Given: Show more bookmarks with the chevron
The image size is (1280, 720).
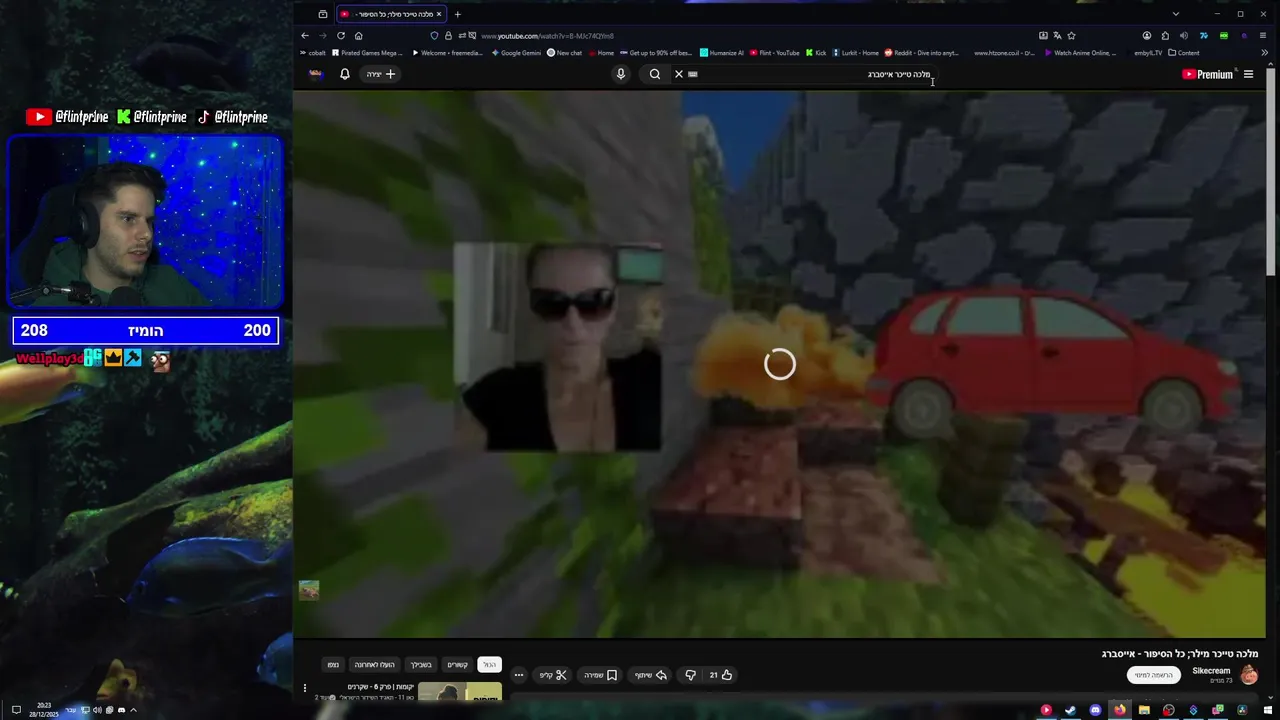Looking at the screenshot, I should click(1265, 53).
